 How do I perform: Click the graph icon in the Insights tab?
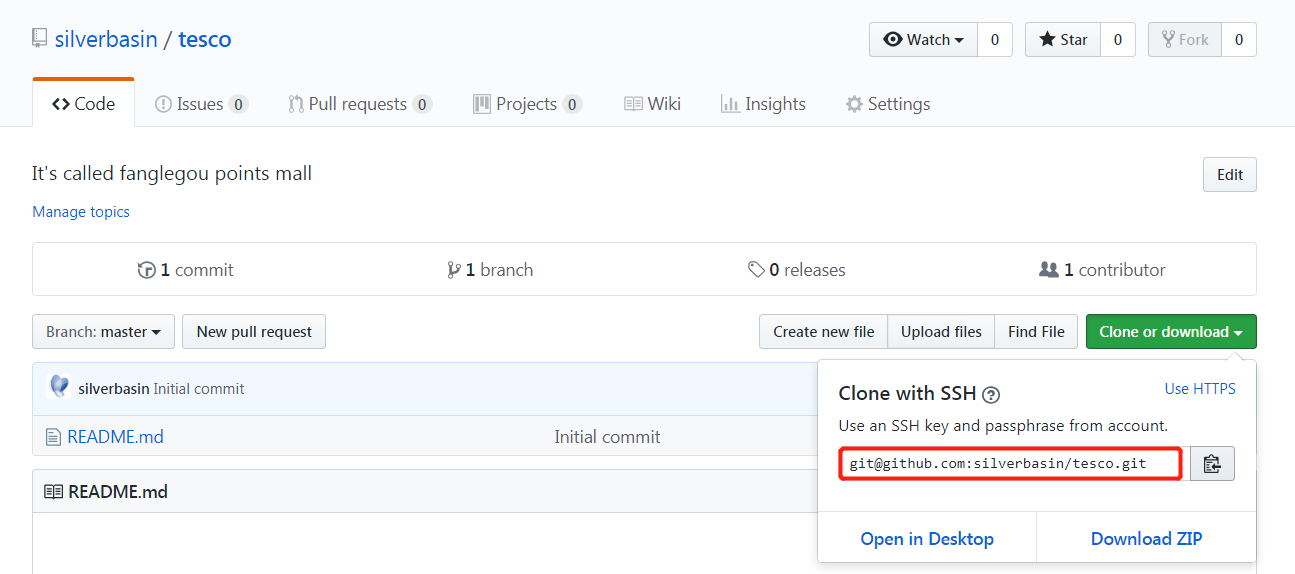coord(730,104)
